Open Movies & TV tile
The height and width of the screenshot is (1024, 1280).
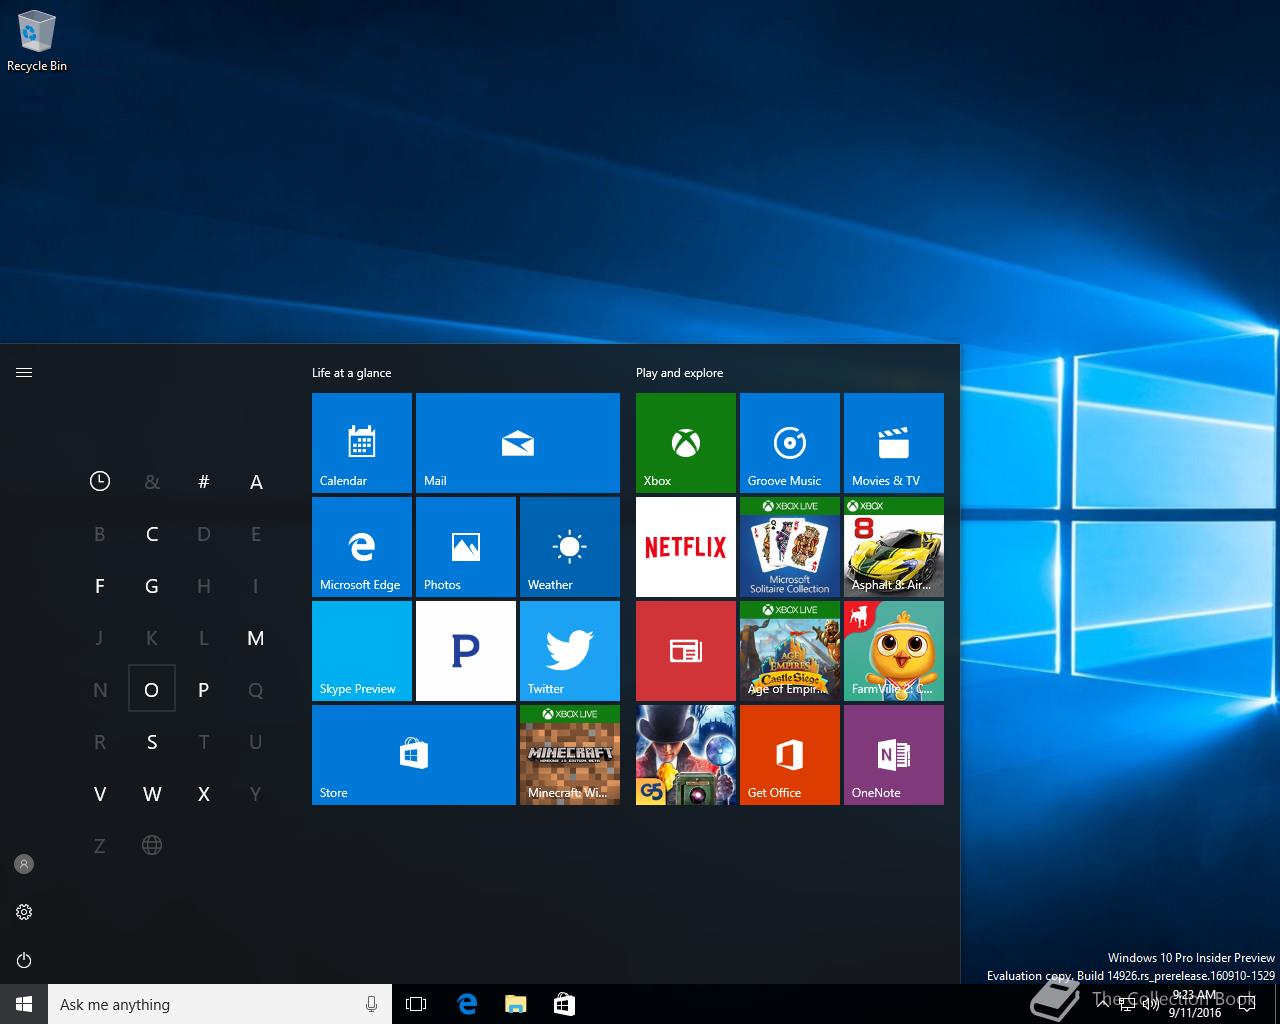click(x=894, y=443)
